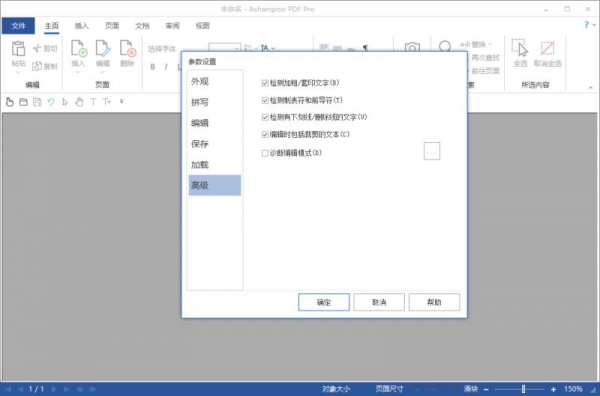
Task: Click the help question mark icon
Action: pyautogui.click(x=586, y=25)
